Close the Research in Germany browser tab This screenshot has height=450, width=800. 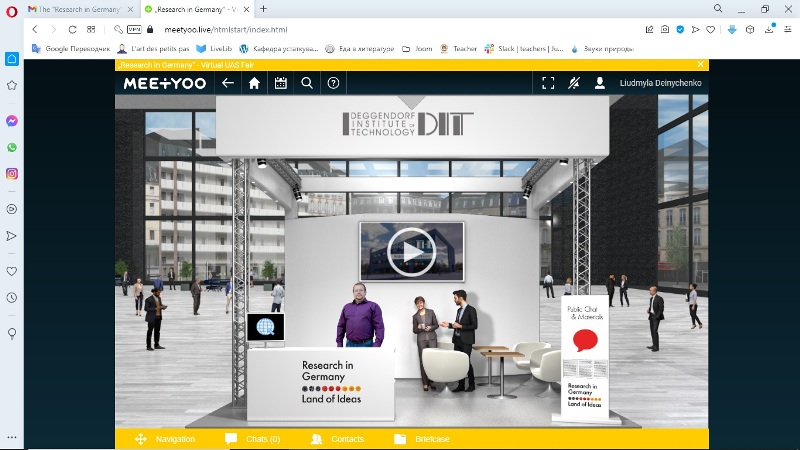[x=247, y=9]
